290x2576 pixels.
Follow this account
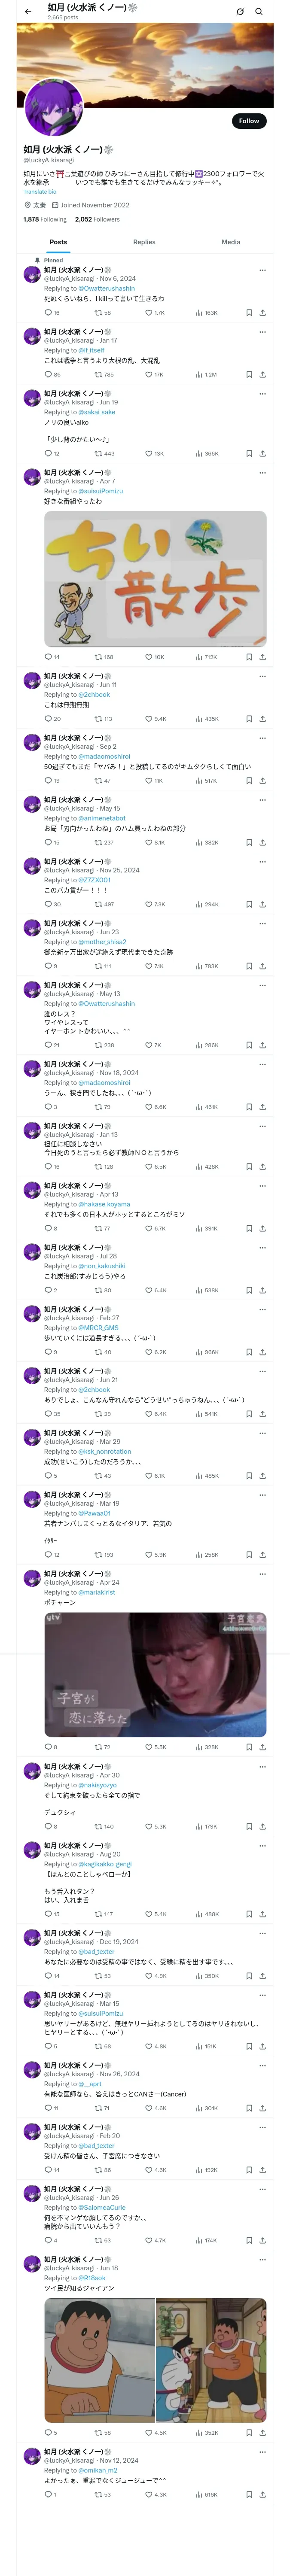249,121
